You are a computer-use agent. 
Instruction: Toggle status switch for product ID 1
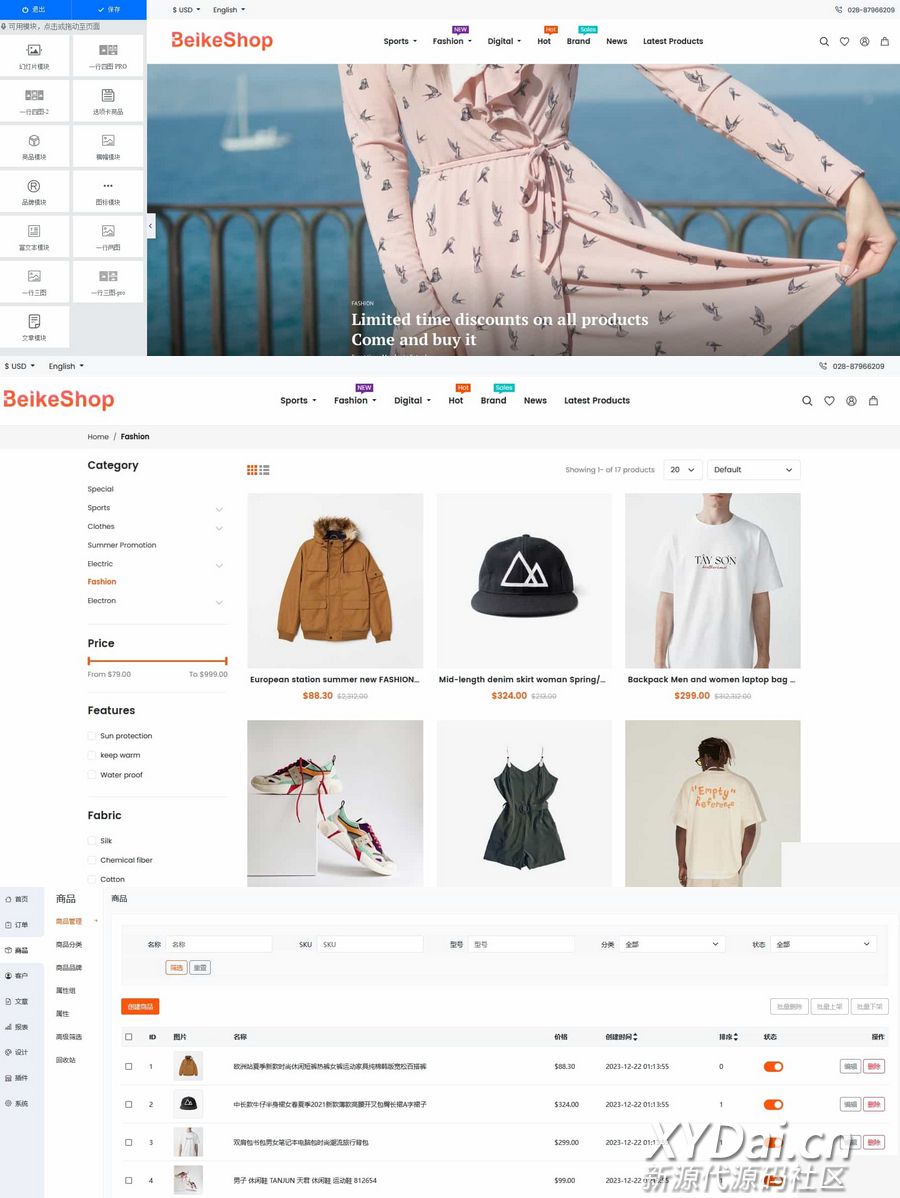pyautogui.click(x=773, y=1067)
